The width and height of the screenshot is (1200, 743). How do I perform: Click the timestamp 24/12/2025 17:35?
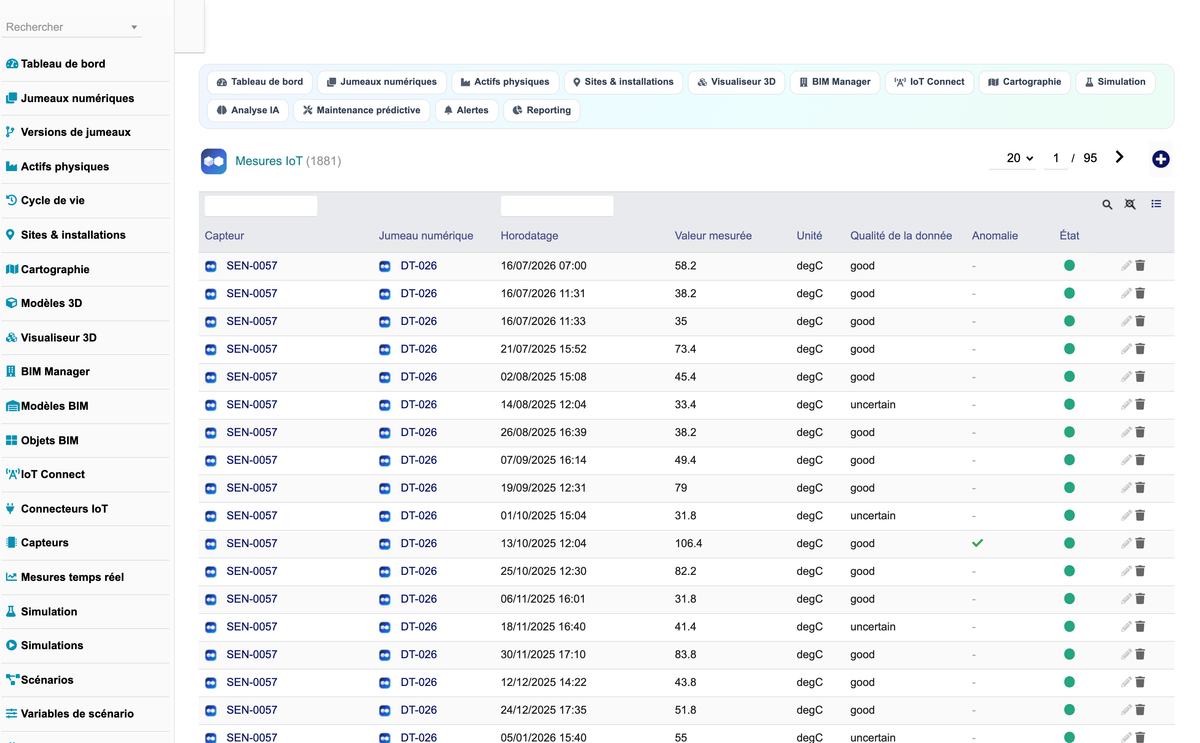pyautogui.click(x=543, y=710)
